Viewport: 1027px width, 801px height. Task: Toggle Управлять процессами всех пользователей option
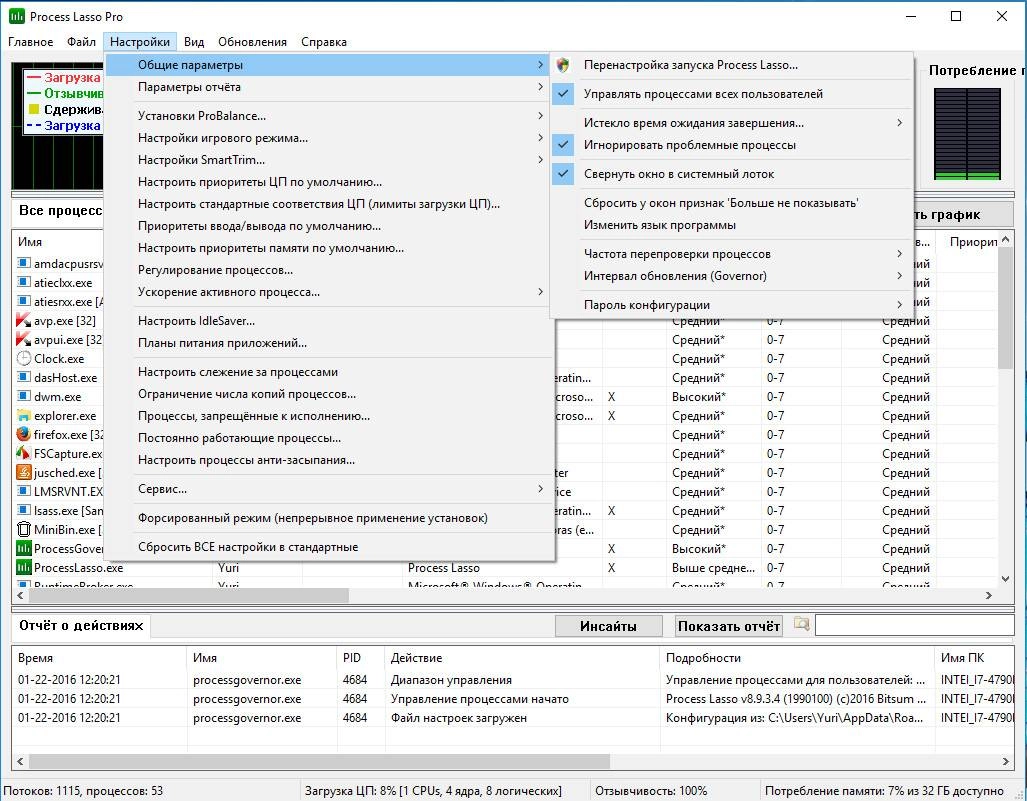tap(731, 94)
